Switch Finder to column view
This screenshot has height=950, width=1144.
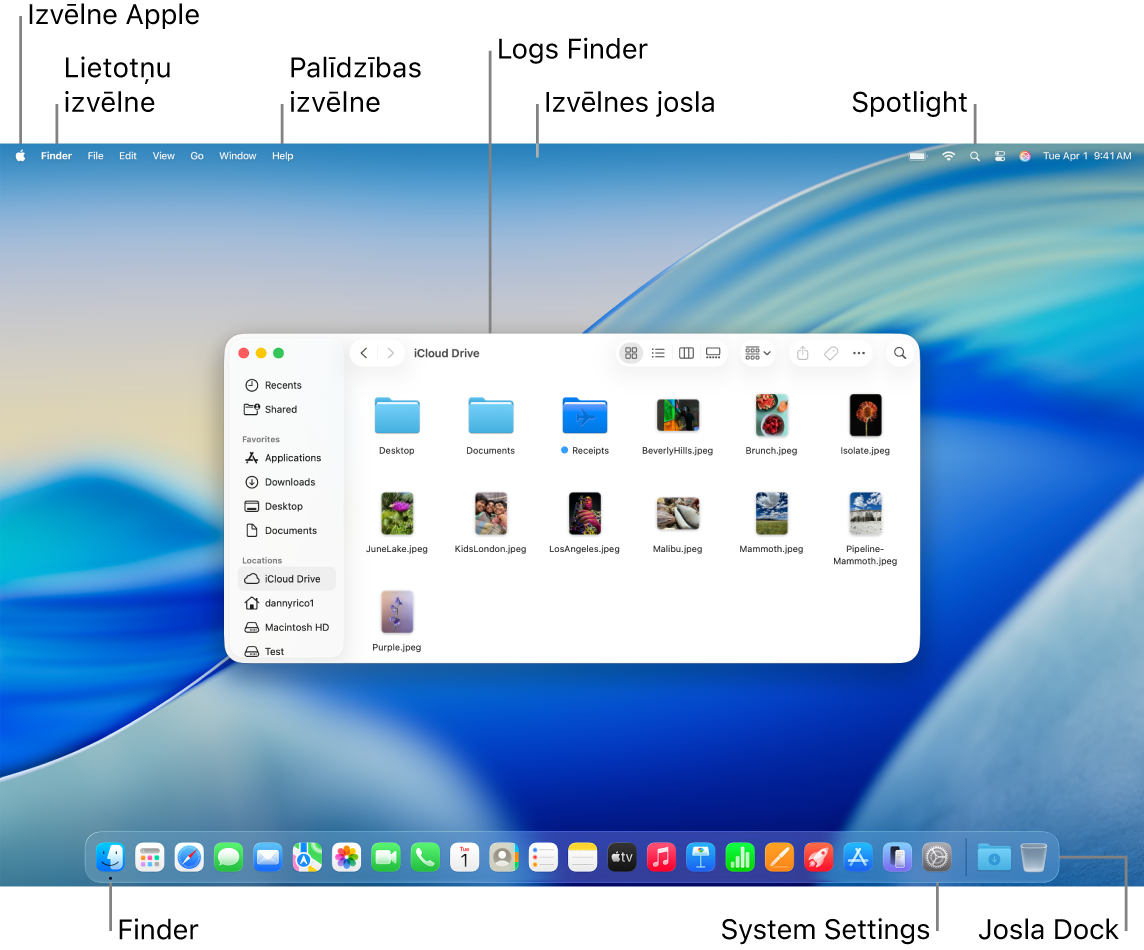tap(686, 353)
